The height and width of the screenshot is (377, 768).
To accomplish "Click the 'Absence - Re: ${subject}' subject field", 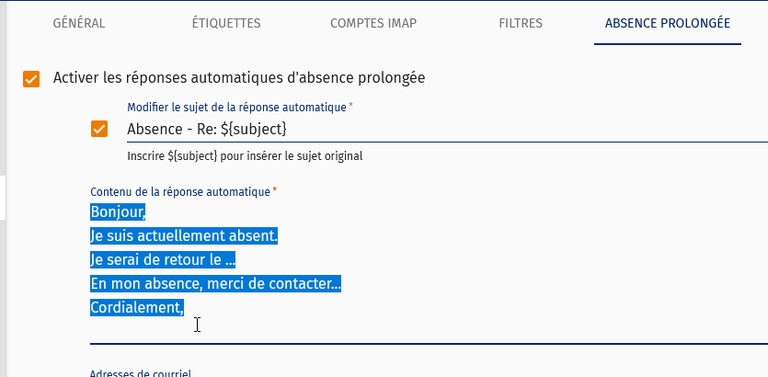I will [447, 129].
